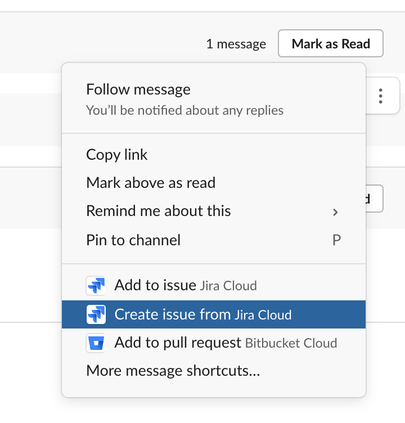405x423 pixels.
Task: Expand the chevron arrow beside Remind me
Action: point(335,212)
